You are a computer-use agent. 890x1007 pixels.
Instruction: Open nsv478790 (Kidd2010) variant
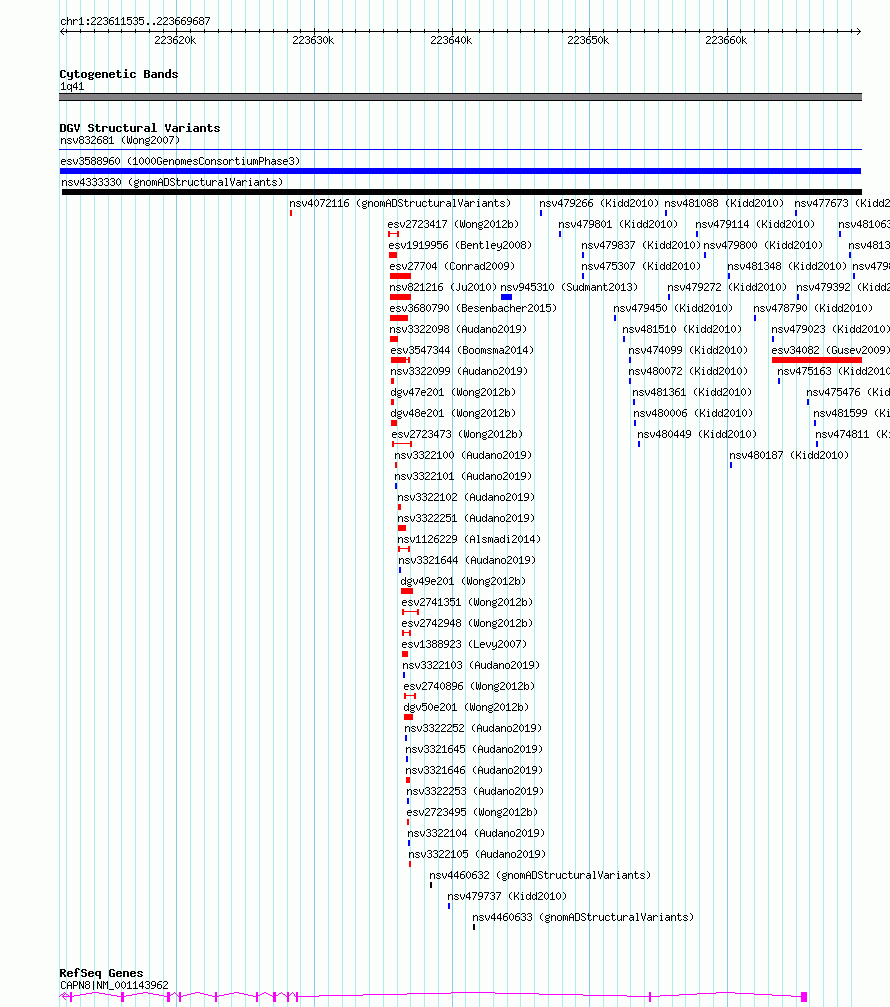tap(814, 308)
